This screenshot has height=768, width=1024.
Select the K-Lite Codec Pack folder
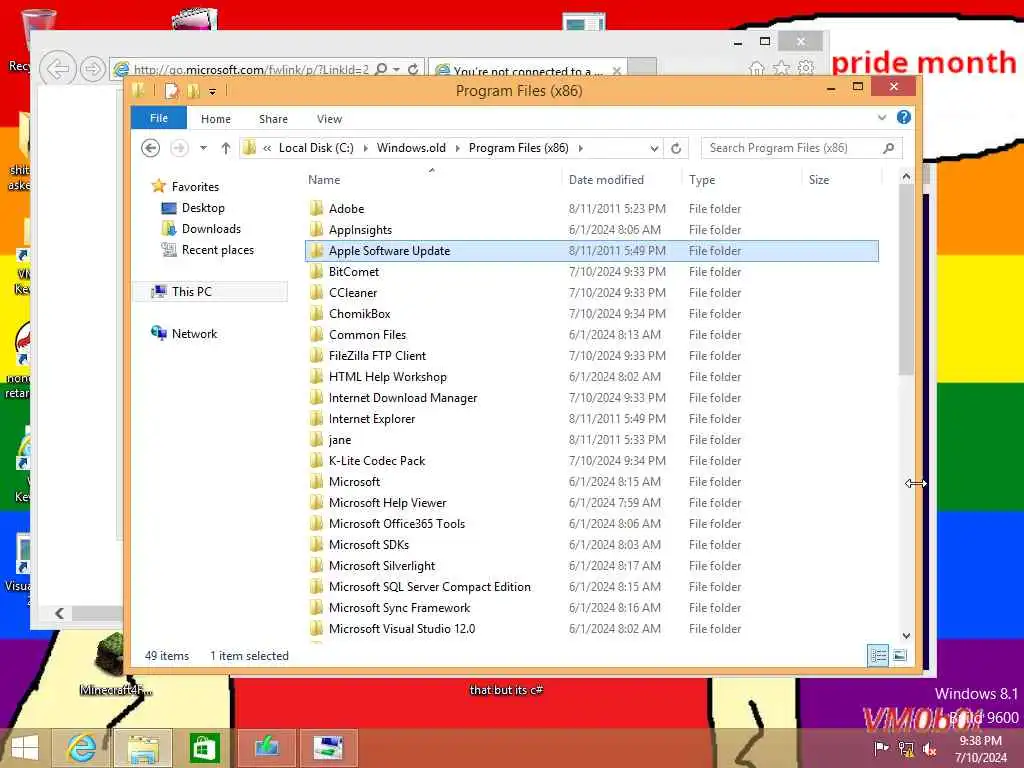376,460
